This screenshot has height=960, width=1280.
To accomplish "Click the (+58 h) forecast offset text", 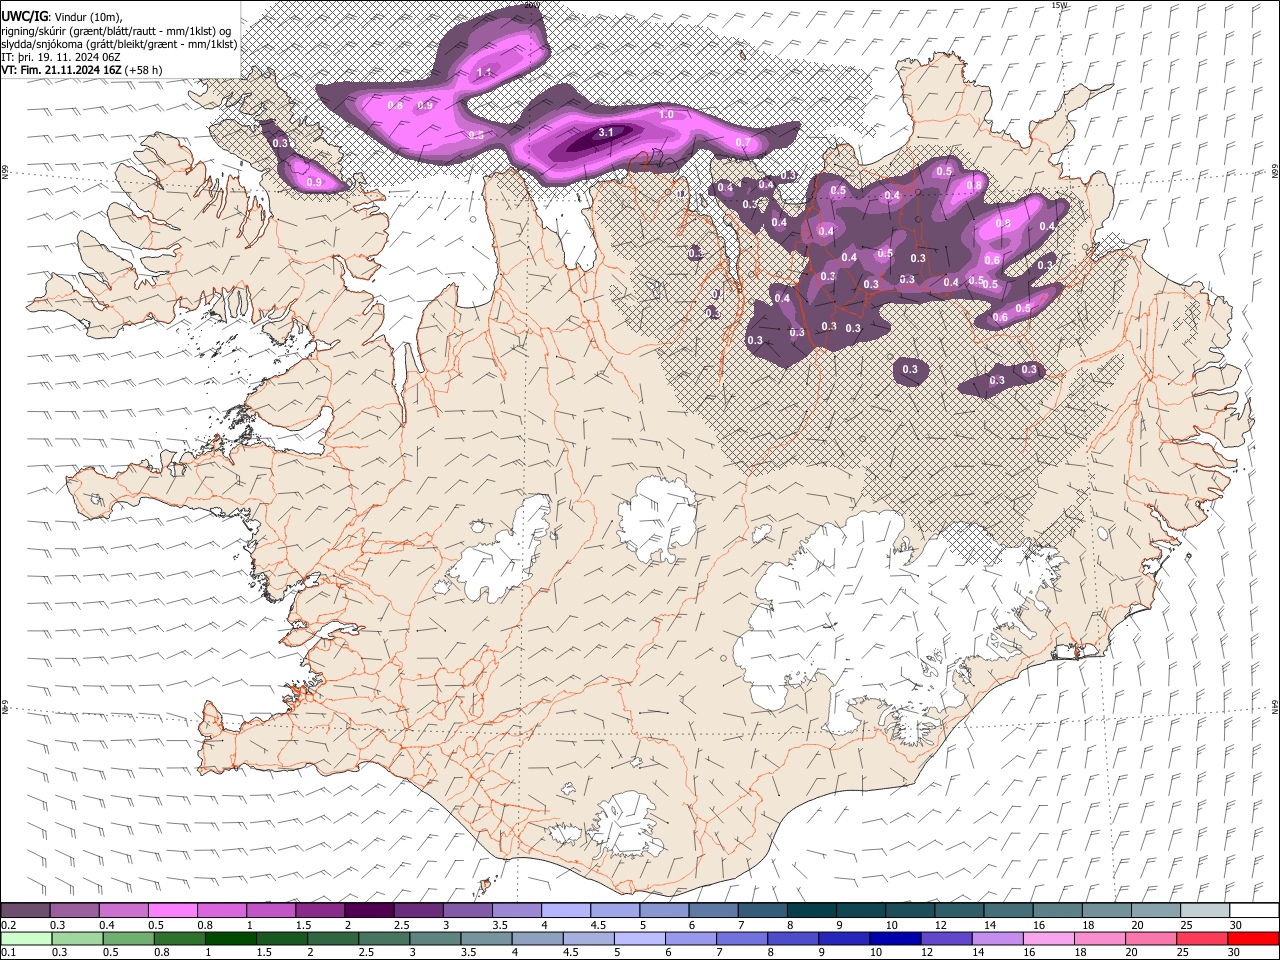I will click(x=144, y=70).
